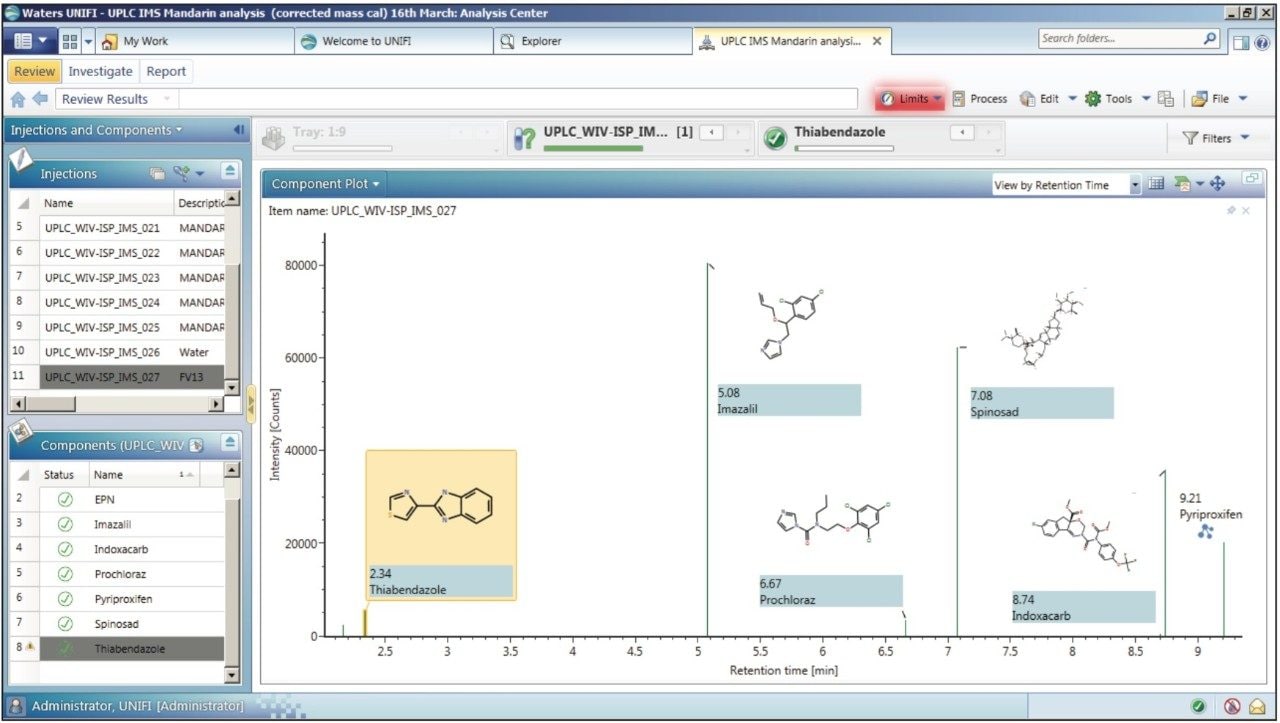
Task: Toggle the panel layout icon near Help
Action: tap(1241, 42)
